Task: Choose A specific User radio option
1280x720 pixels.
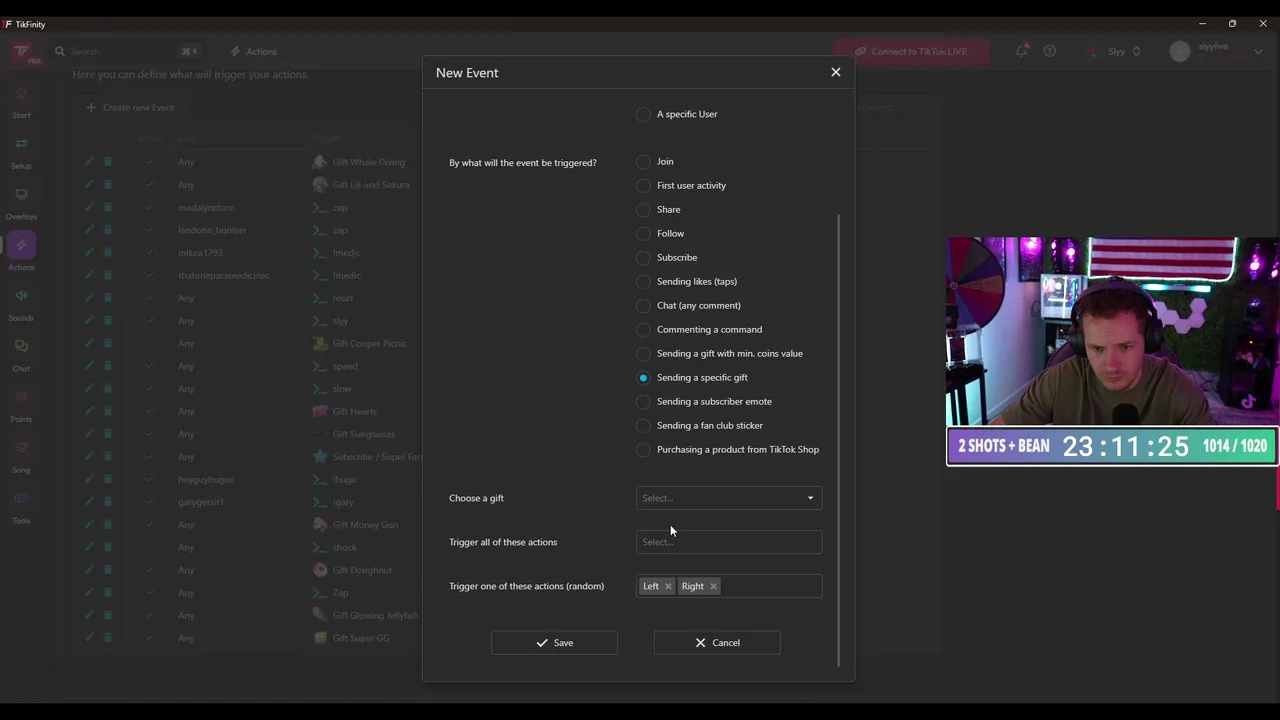Action: pyautogui.click(x=643, y=115)
